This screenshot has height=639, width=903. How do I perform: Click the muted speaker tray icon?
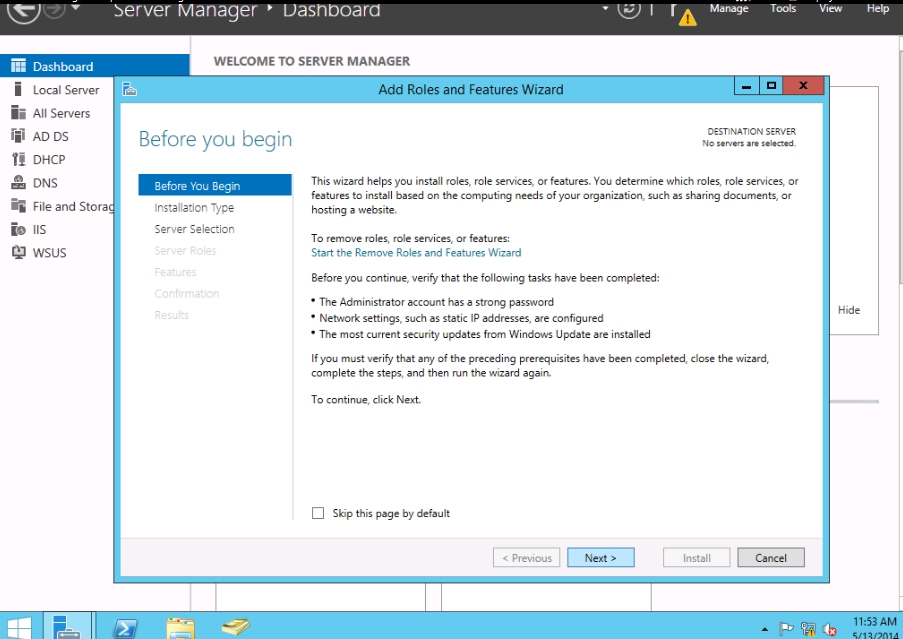[x=829, y=629]
